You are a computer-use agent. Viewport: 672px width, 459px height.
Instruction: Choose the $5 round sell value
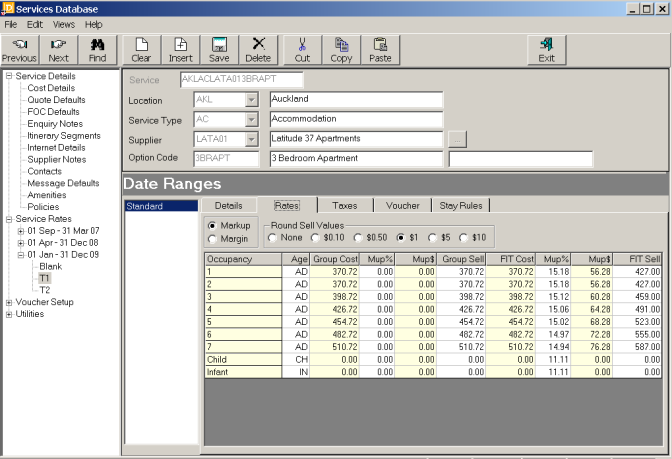pyautogui.click(x=433, y=237)
